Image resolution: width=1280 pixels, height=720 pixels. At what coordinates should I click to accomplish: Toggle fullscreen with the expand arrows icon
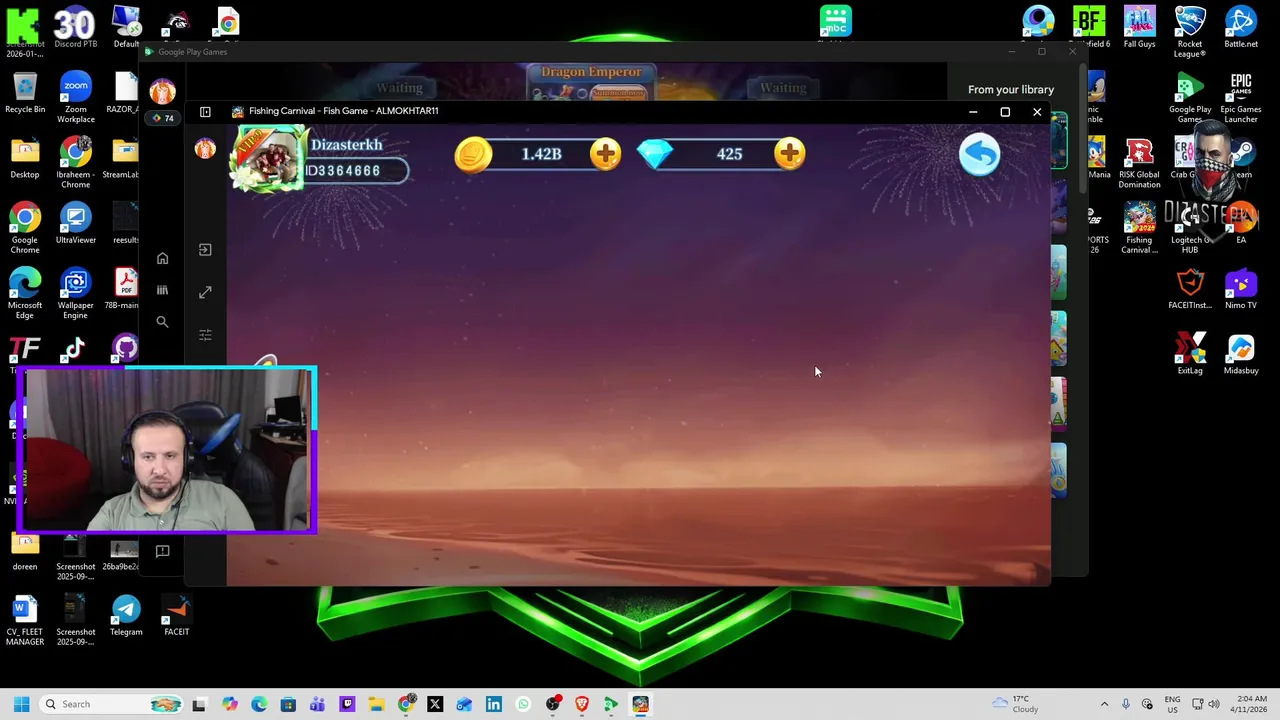(205, 292)
